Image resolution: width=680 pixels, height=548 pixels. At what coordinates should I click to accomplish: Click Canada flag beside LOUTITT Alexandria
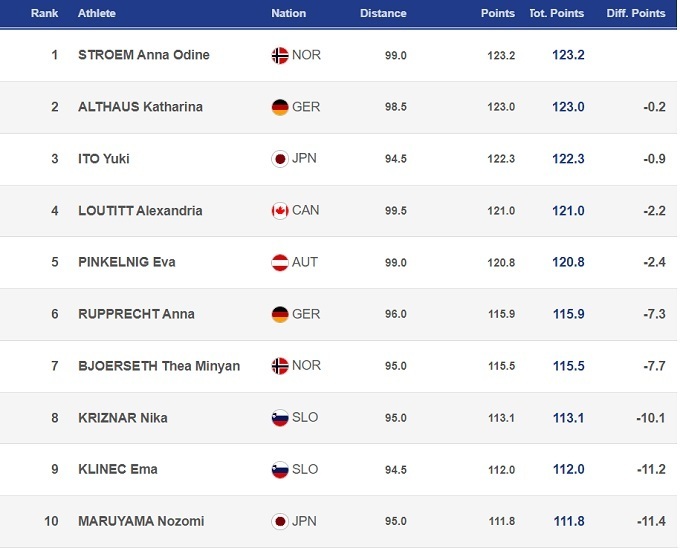(x=280, y=211)
